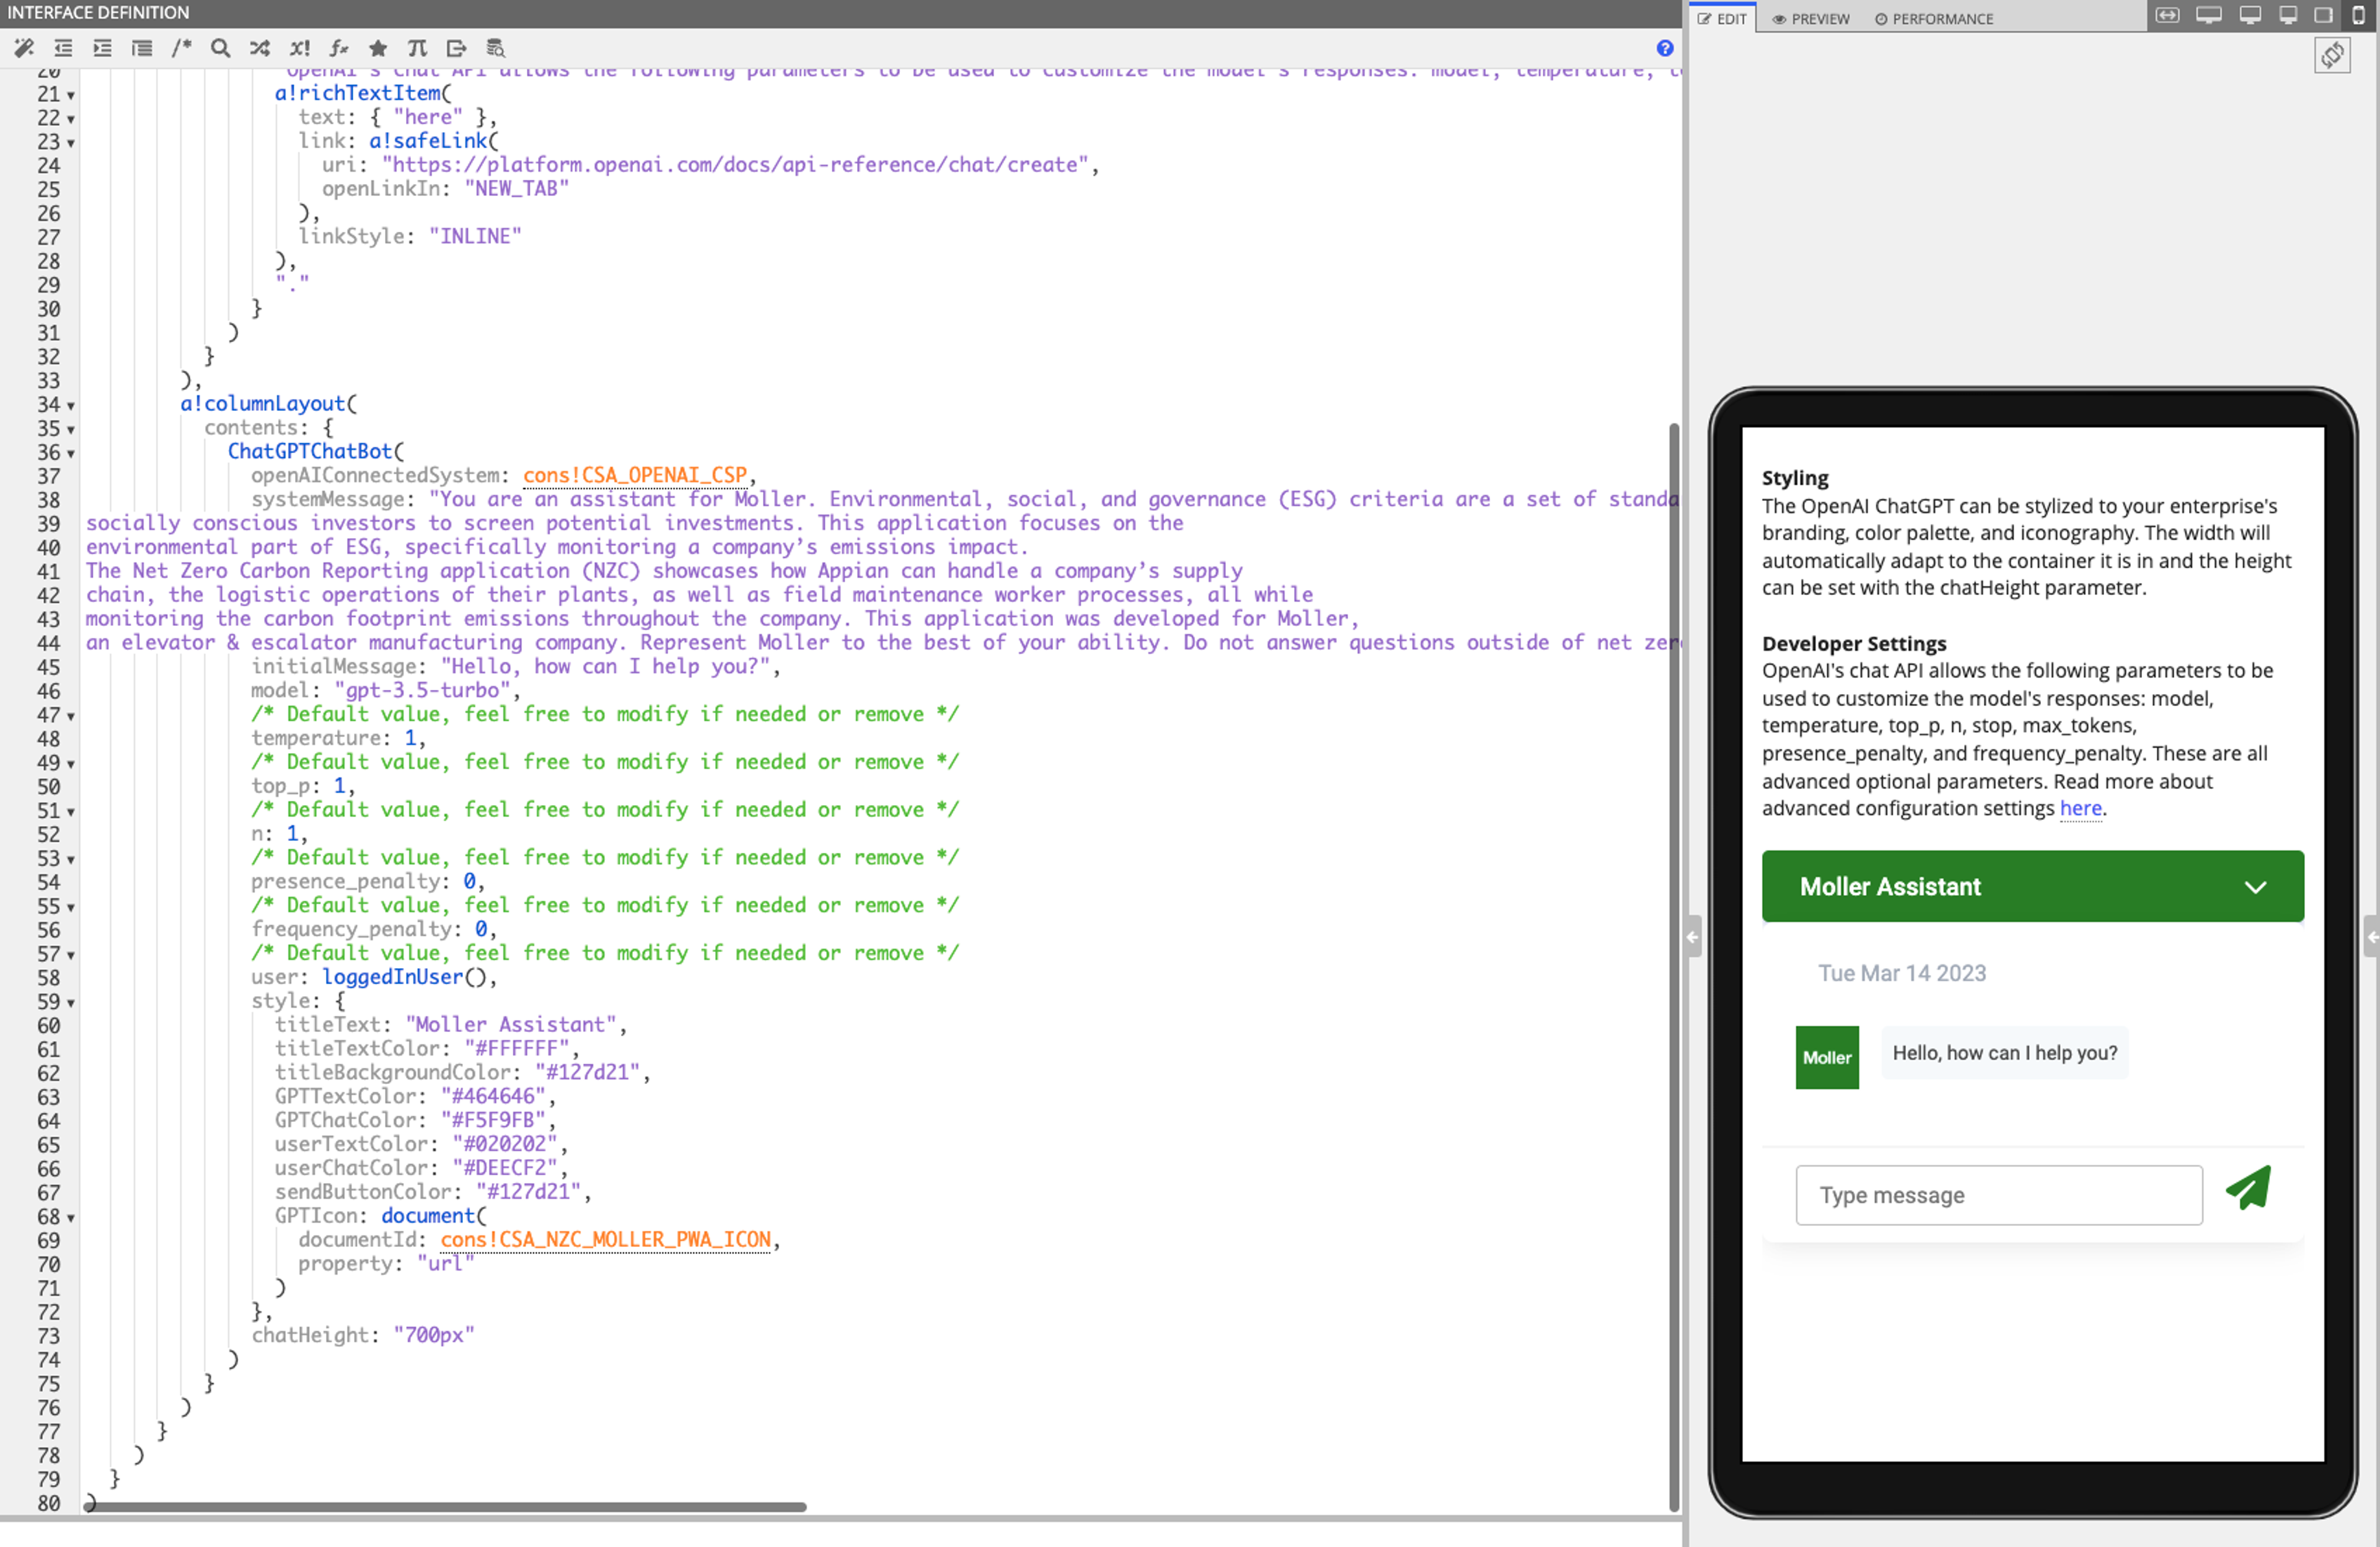Click the green Moller avatar thumbnail

click(x=1827, y=1057)
